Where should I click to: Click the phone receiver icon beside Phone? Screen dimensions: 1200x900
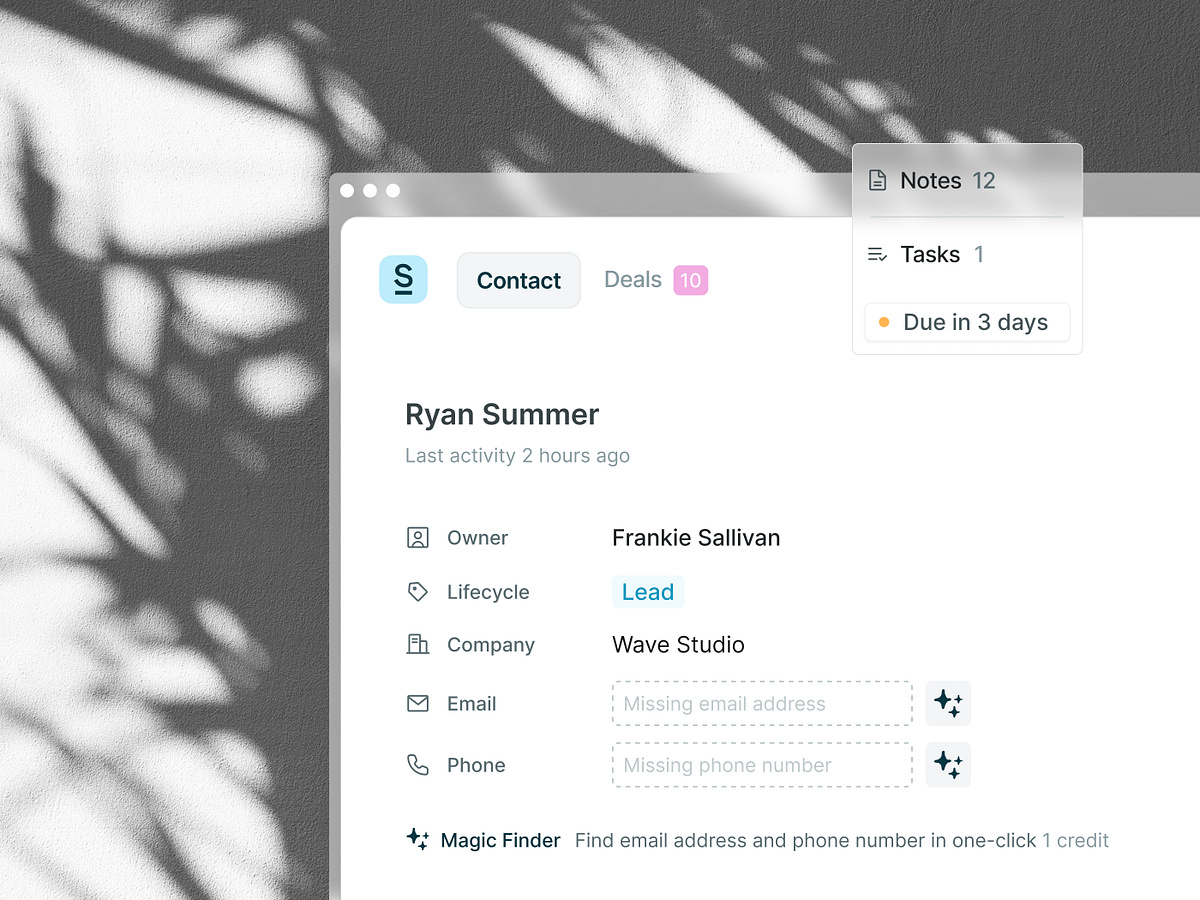point(417,765)
